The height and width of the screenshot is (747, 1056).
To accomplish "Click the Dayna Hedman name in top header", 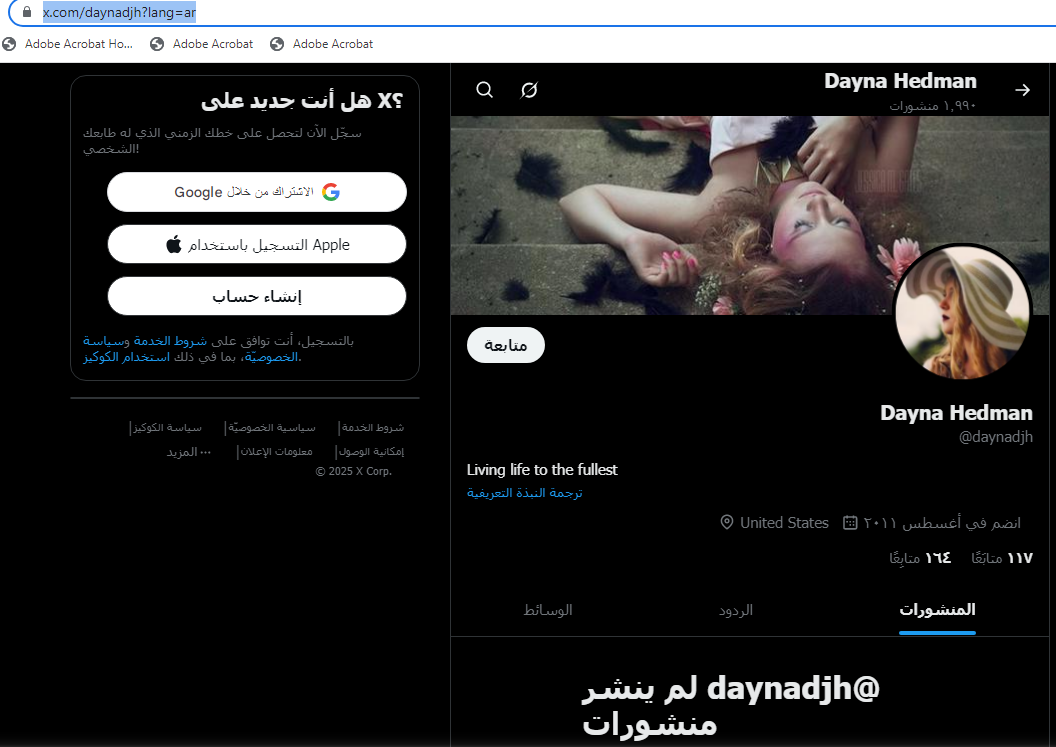I will click(900, 81).
